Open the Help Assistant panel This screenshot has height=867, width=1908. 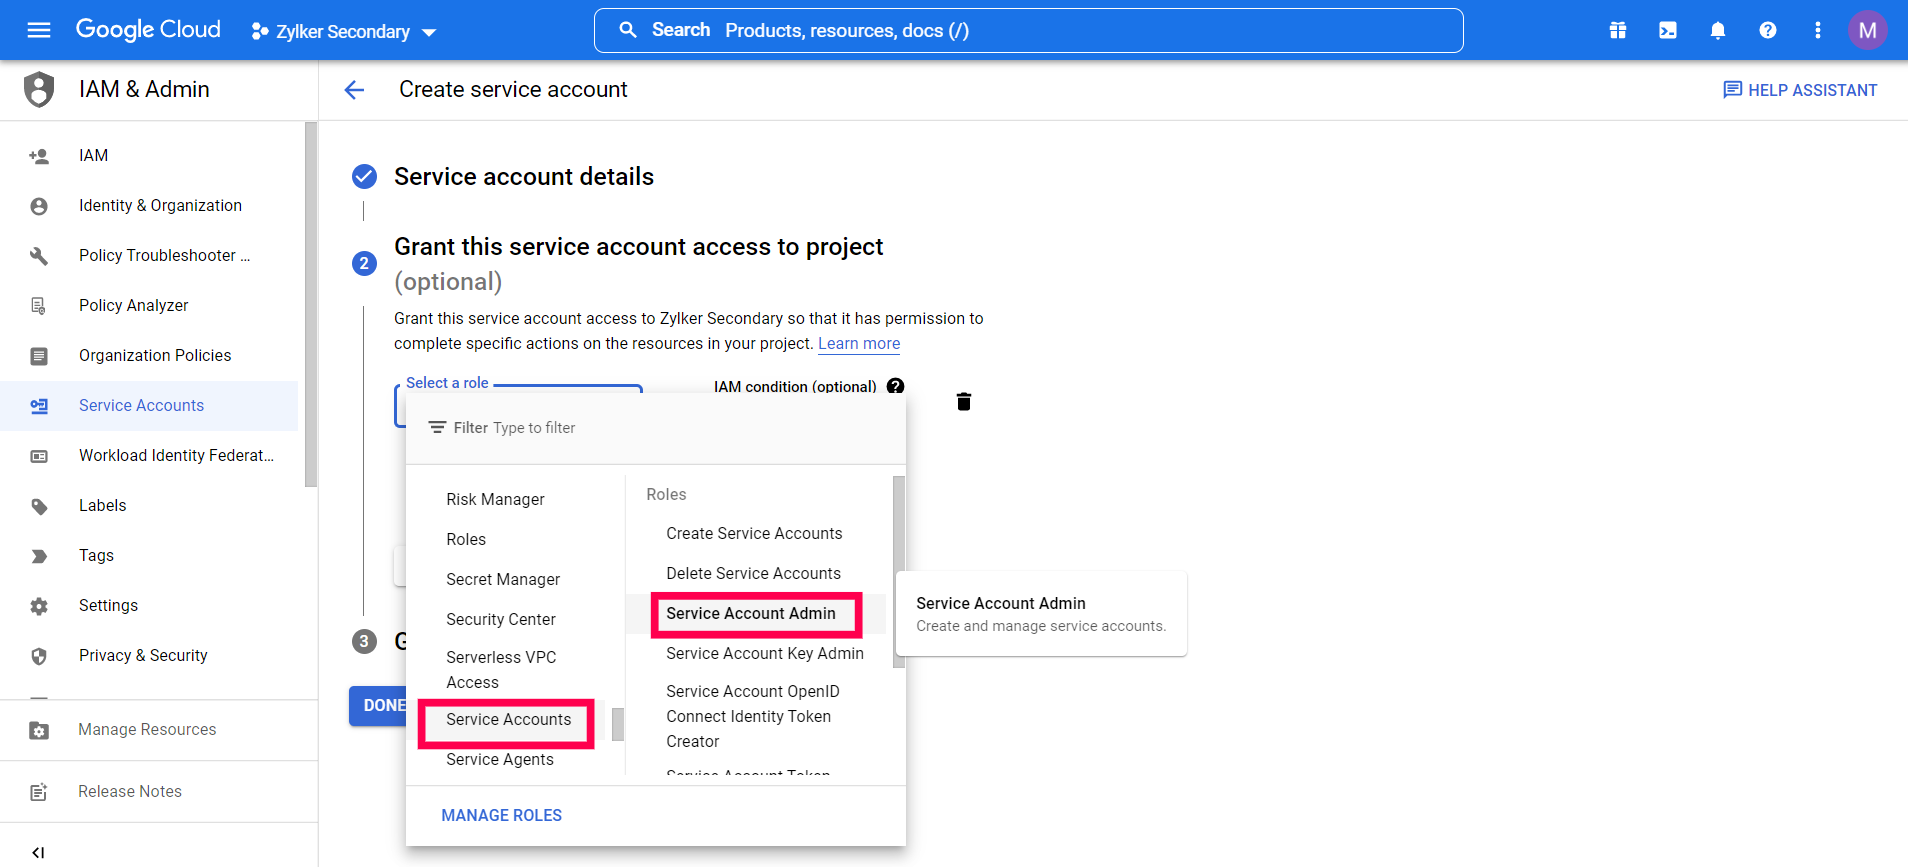coord(1800,90)
